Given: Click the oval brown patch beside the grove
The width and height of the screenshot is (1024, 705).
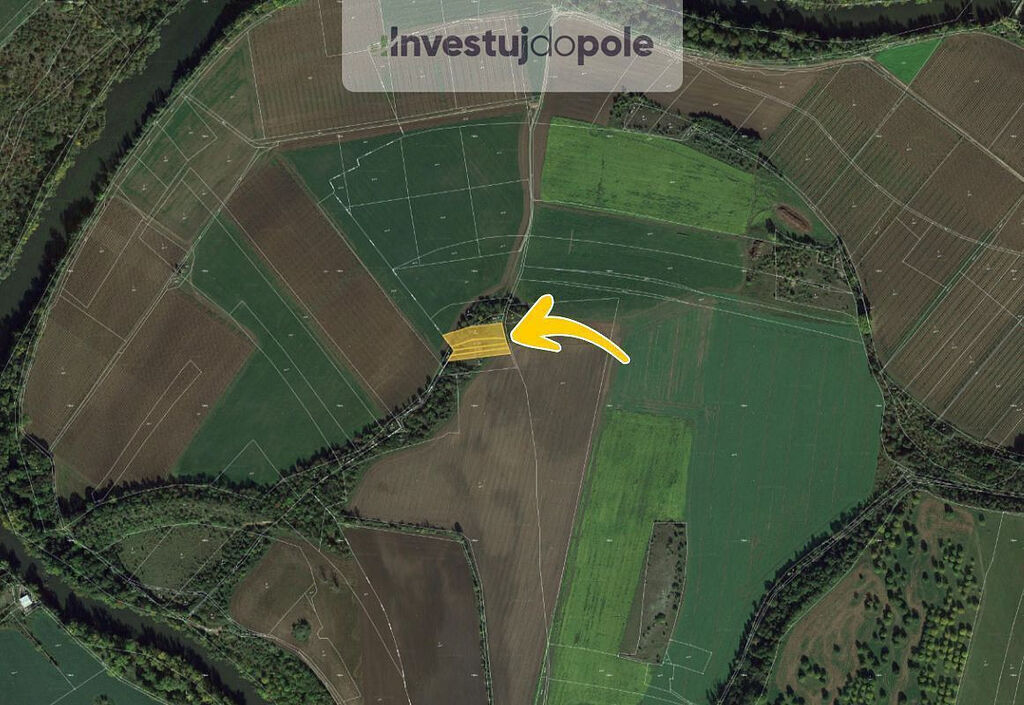Looking at the screenshot, I should coord(793,217).
